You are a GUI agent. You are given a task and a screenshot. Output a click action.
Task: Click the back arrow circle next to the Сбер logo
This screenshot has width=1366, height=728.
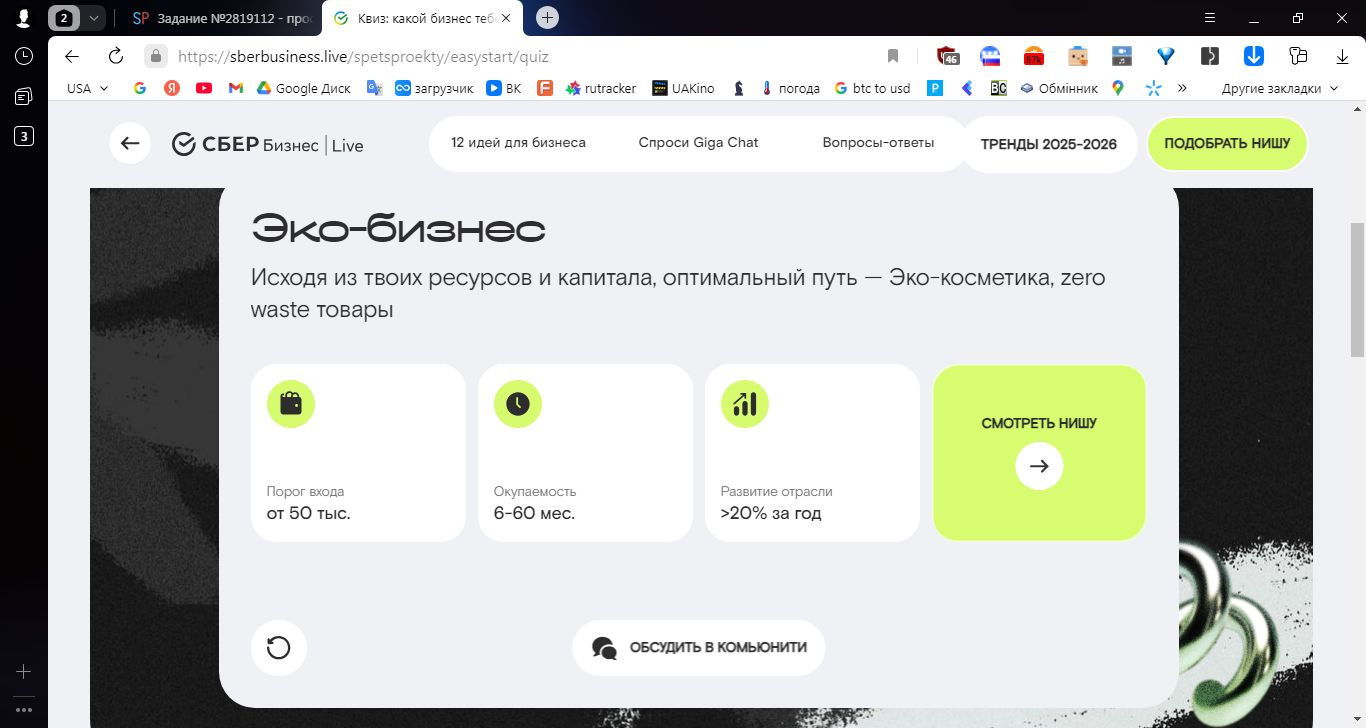(130, 143)
